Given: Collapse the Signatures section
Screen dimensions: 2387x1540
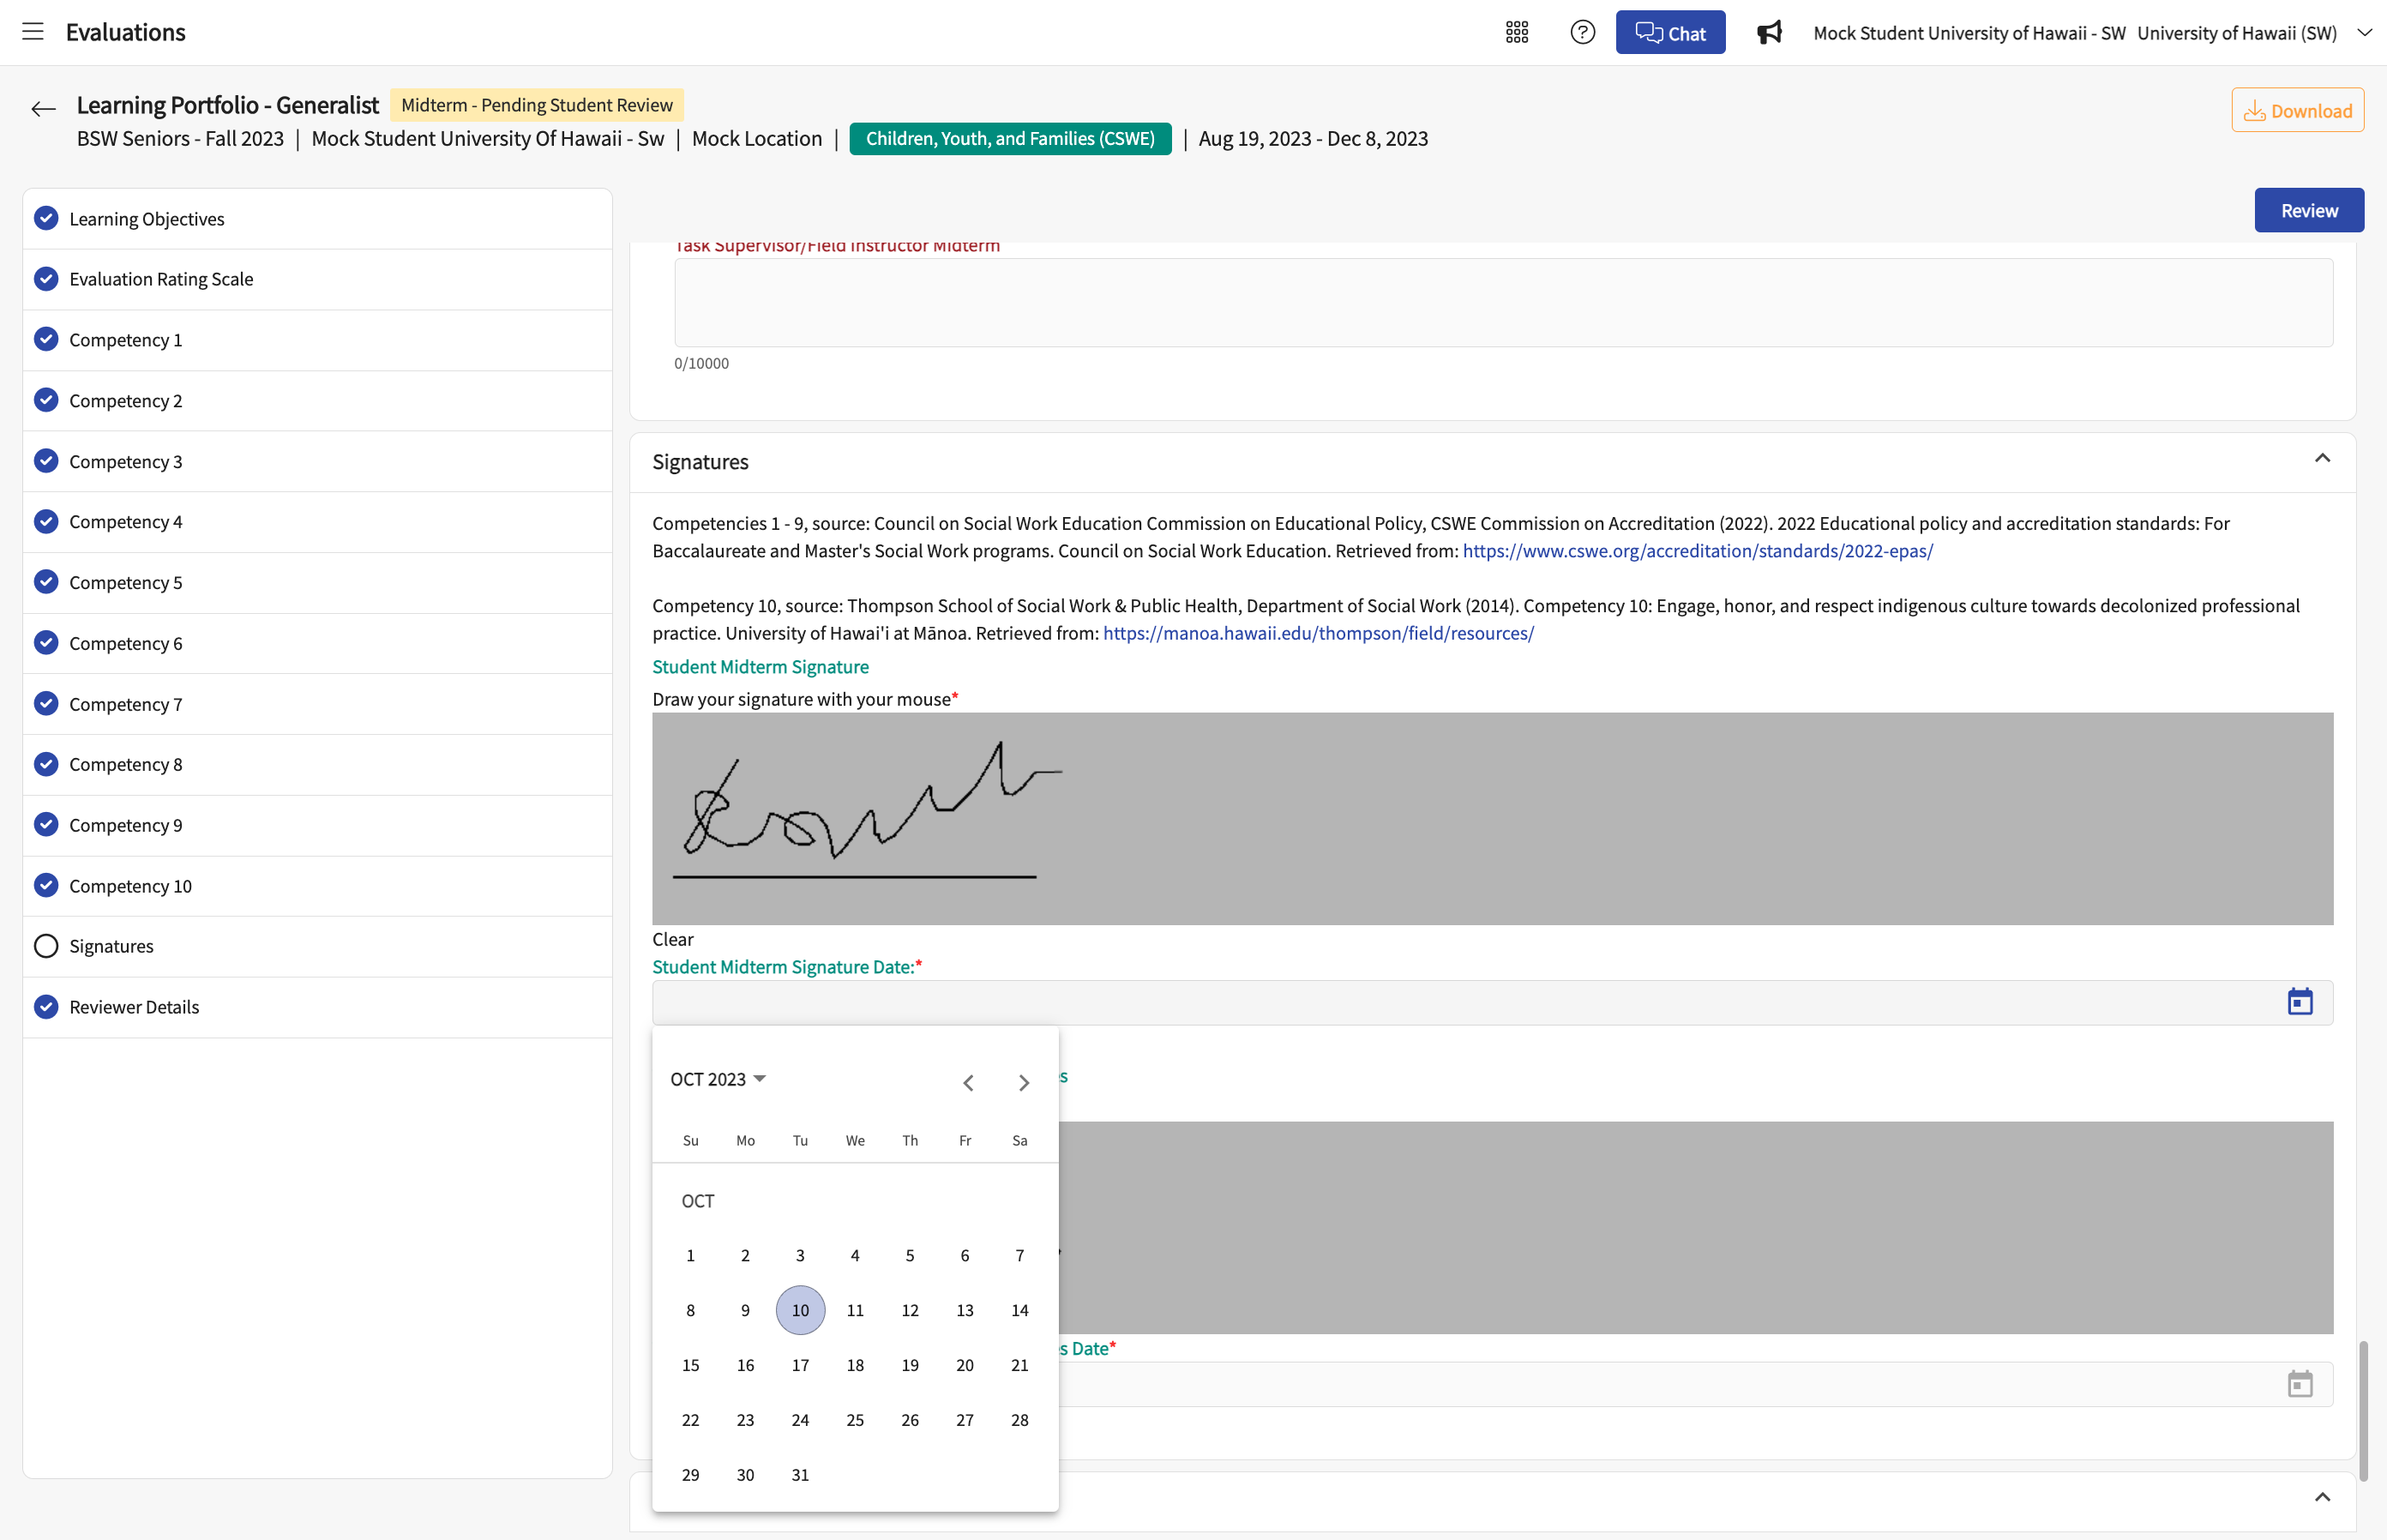Looking at the screenshot, I should 2321,459.
